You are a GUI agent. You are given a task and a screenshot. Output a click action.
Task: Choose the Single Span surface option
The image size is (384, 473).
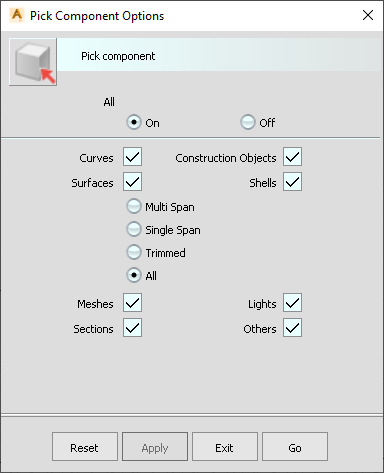[134, 229]
